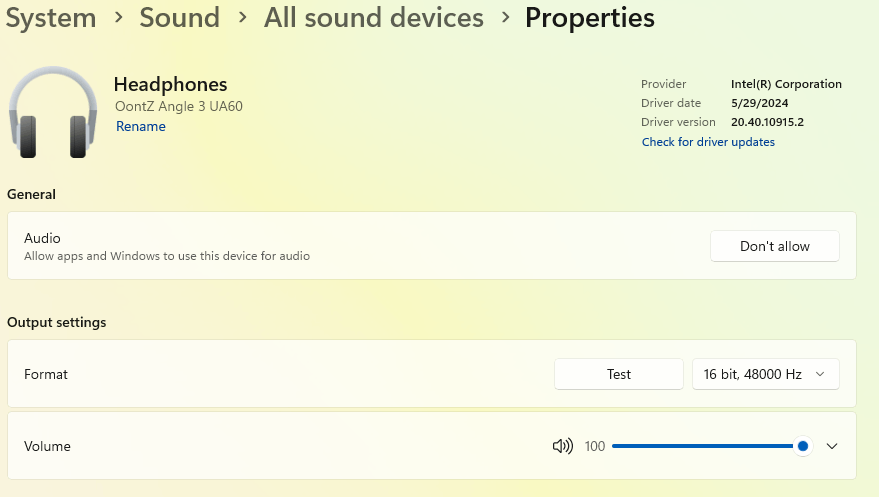Click the OontZ Angle 3 UA60 device name

pos(178,106)
